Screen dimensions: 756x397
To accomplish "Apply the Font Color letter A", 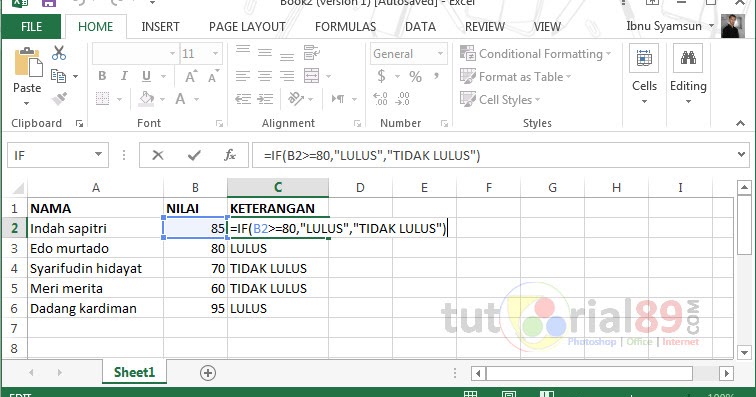I will [180, 99].
